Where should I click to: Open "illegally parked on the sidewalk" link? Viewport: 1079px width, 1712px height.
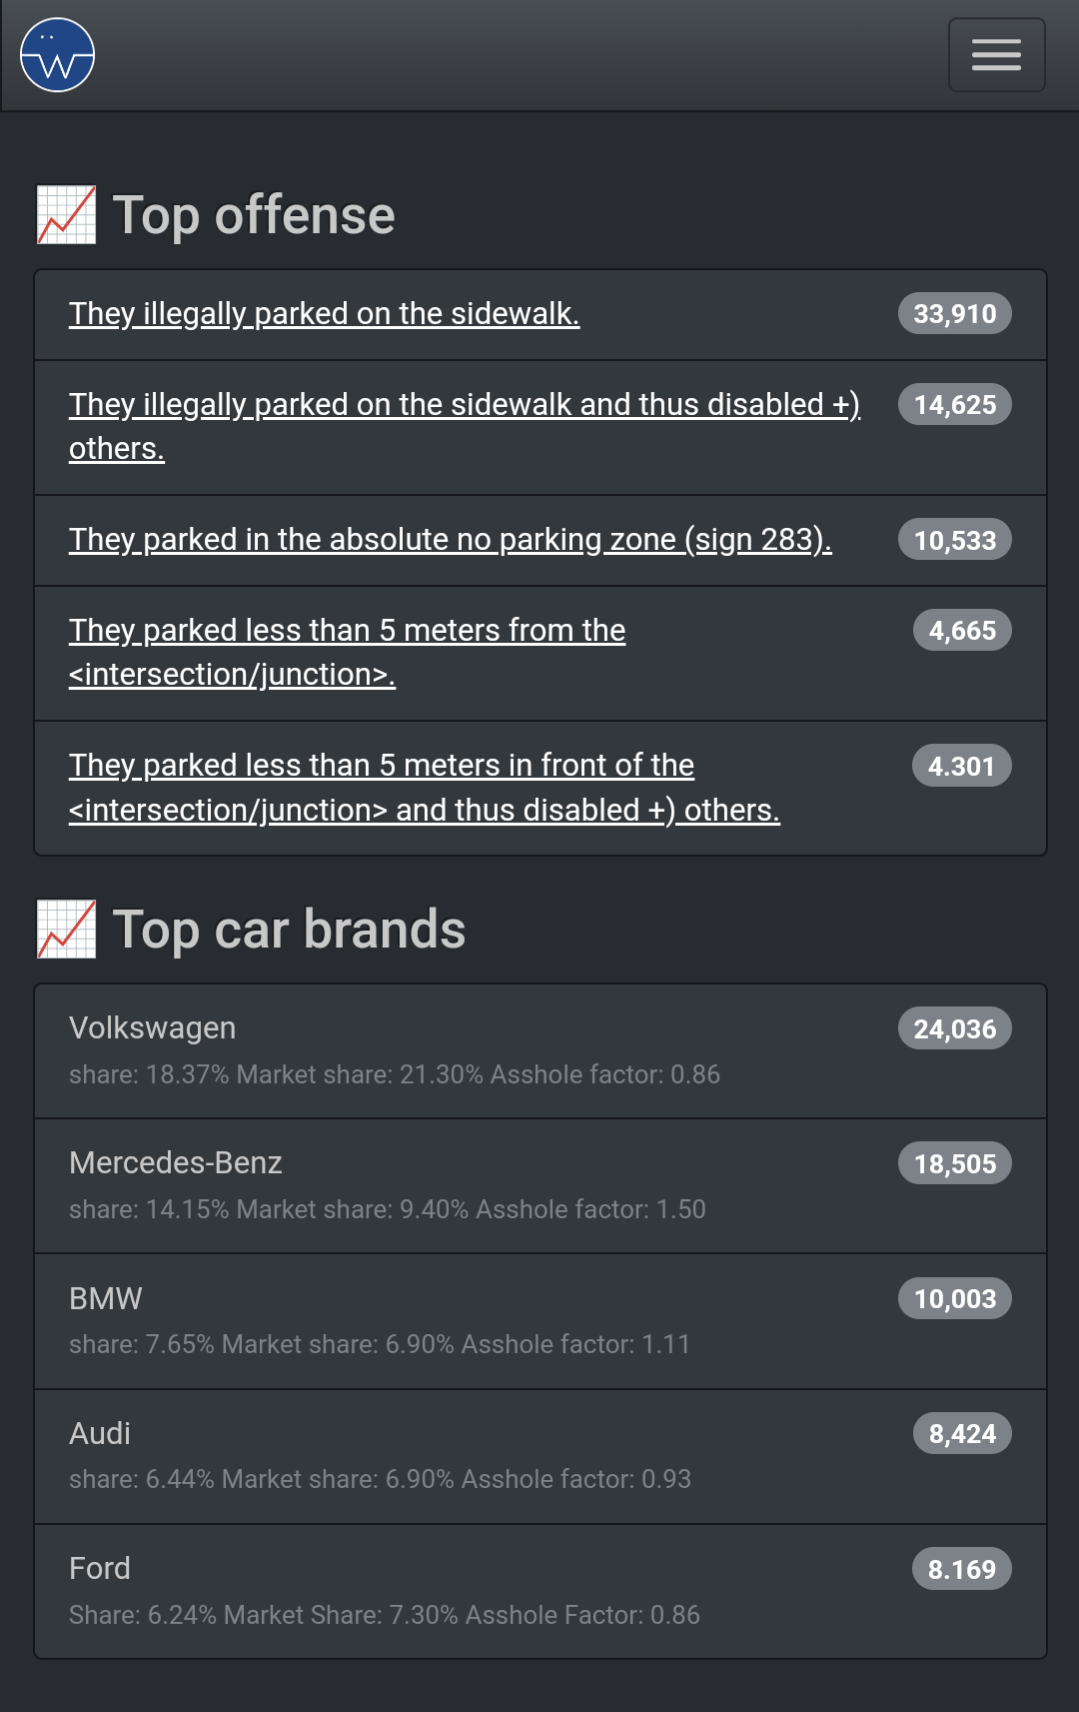pos(324,314)
